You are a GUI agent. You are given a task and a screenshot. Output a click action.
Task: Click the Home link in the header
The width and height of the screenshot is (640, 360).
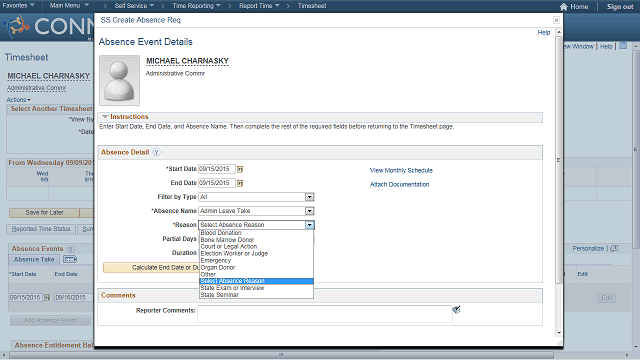[579, 7]
